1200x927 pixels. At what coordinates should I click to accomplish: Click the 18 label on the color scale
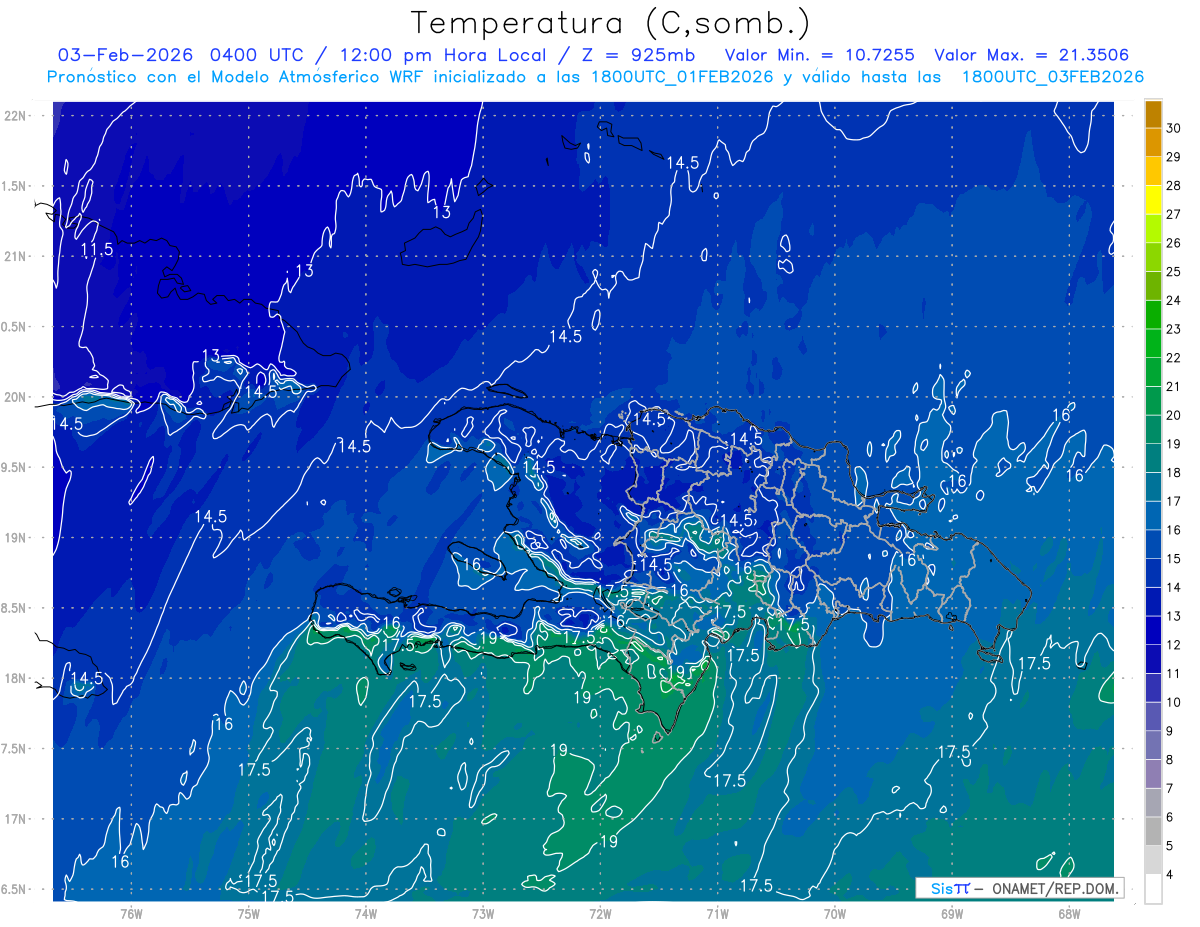(x=1174, y=473)
